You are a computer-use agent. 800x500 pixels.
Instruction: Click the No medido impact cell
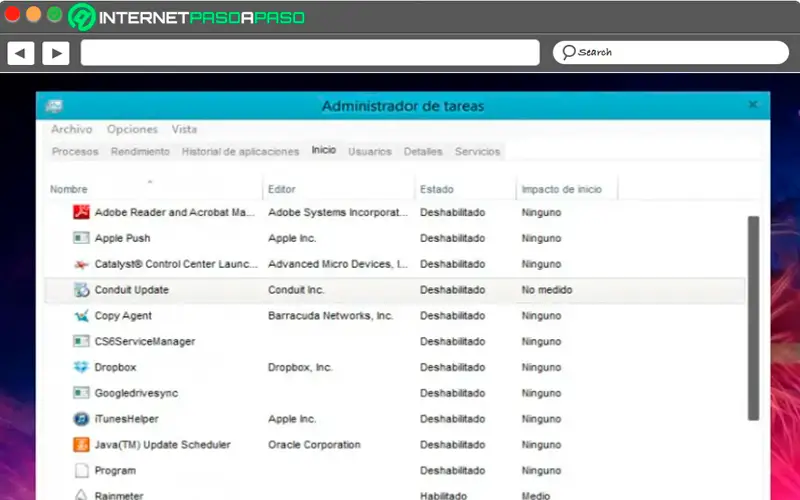coord(547,290)
